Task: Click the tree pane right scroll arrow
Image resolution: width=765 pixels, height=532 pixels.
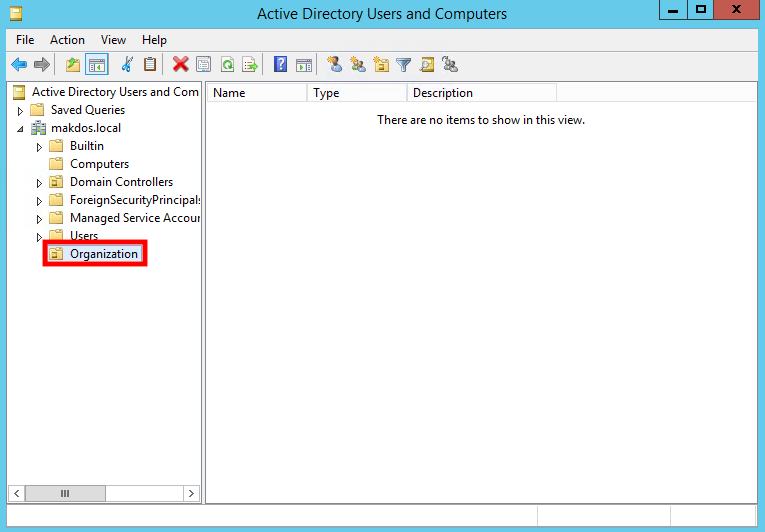Action: pos(191,493)
